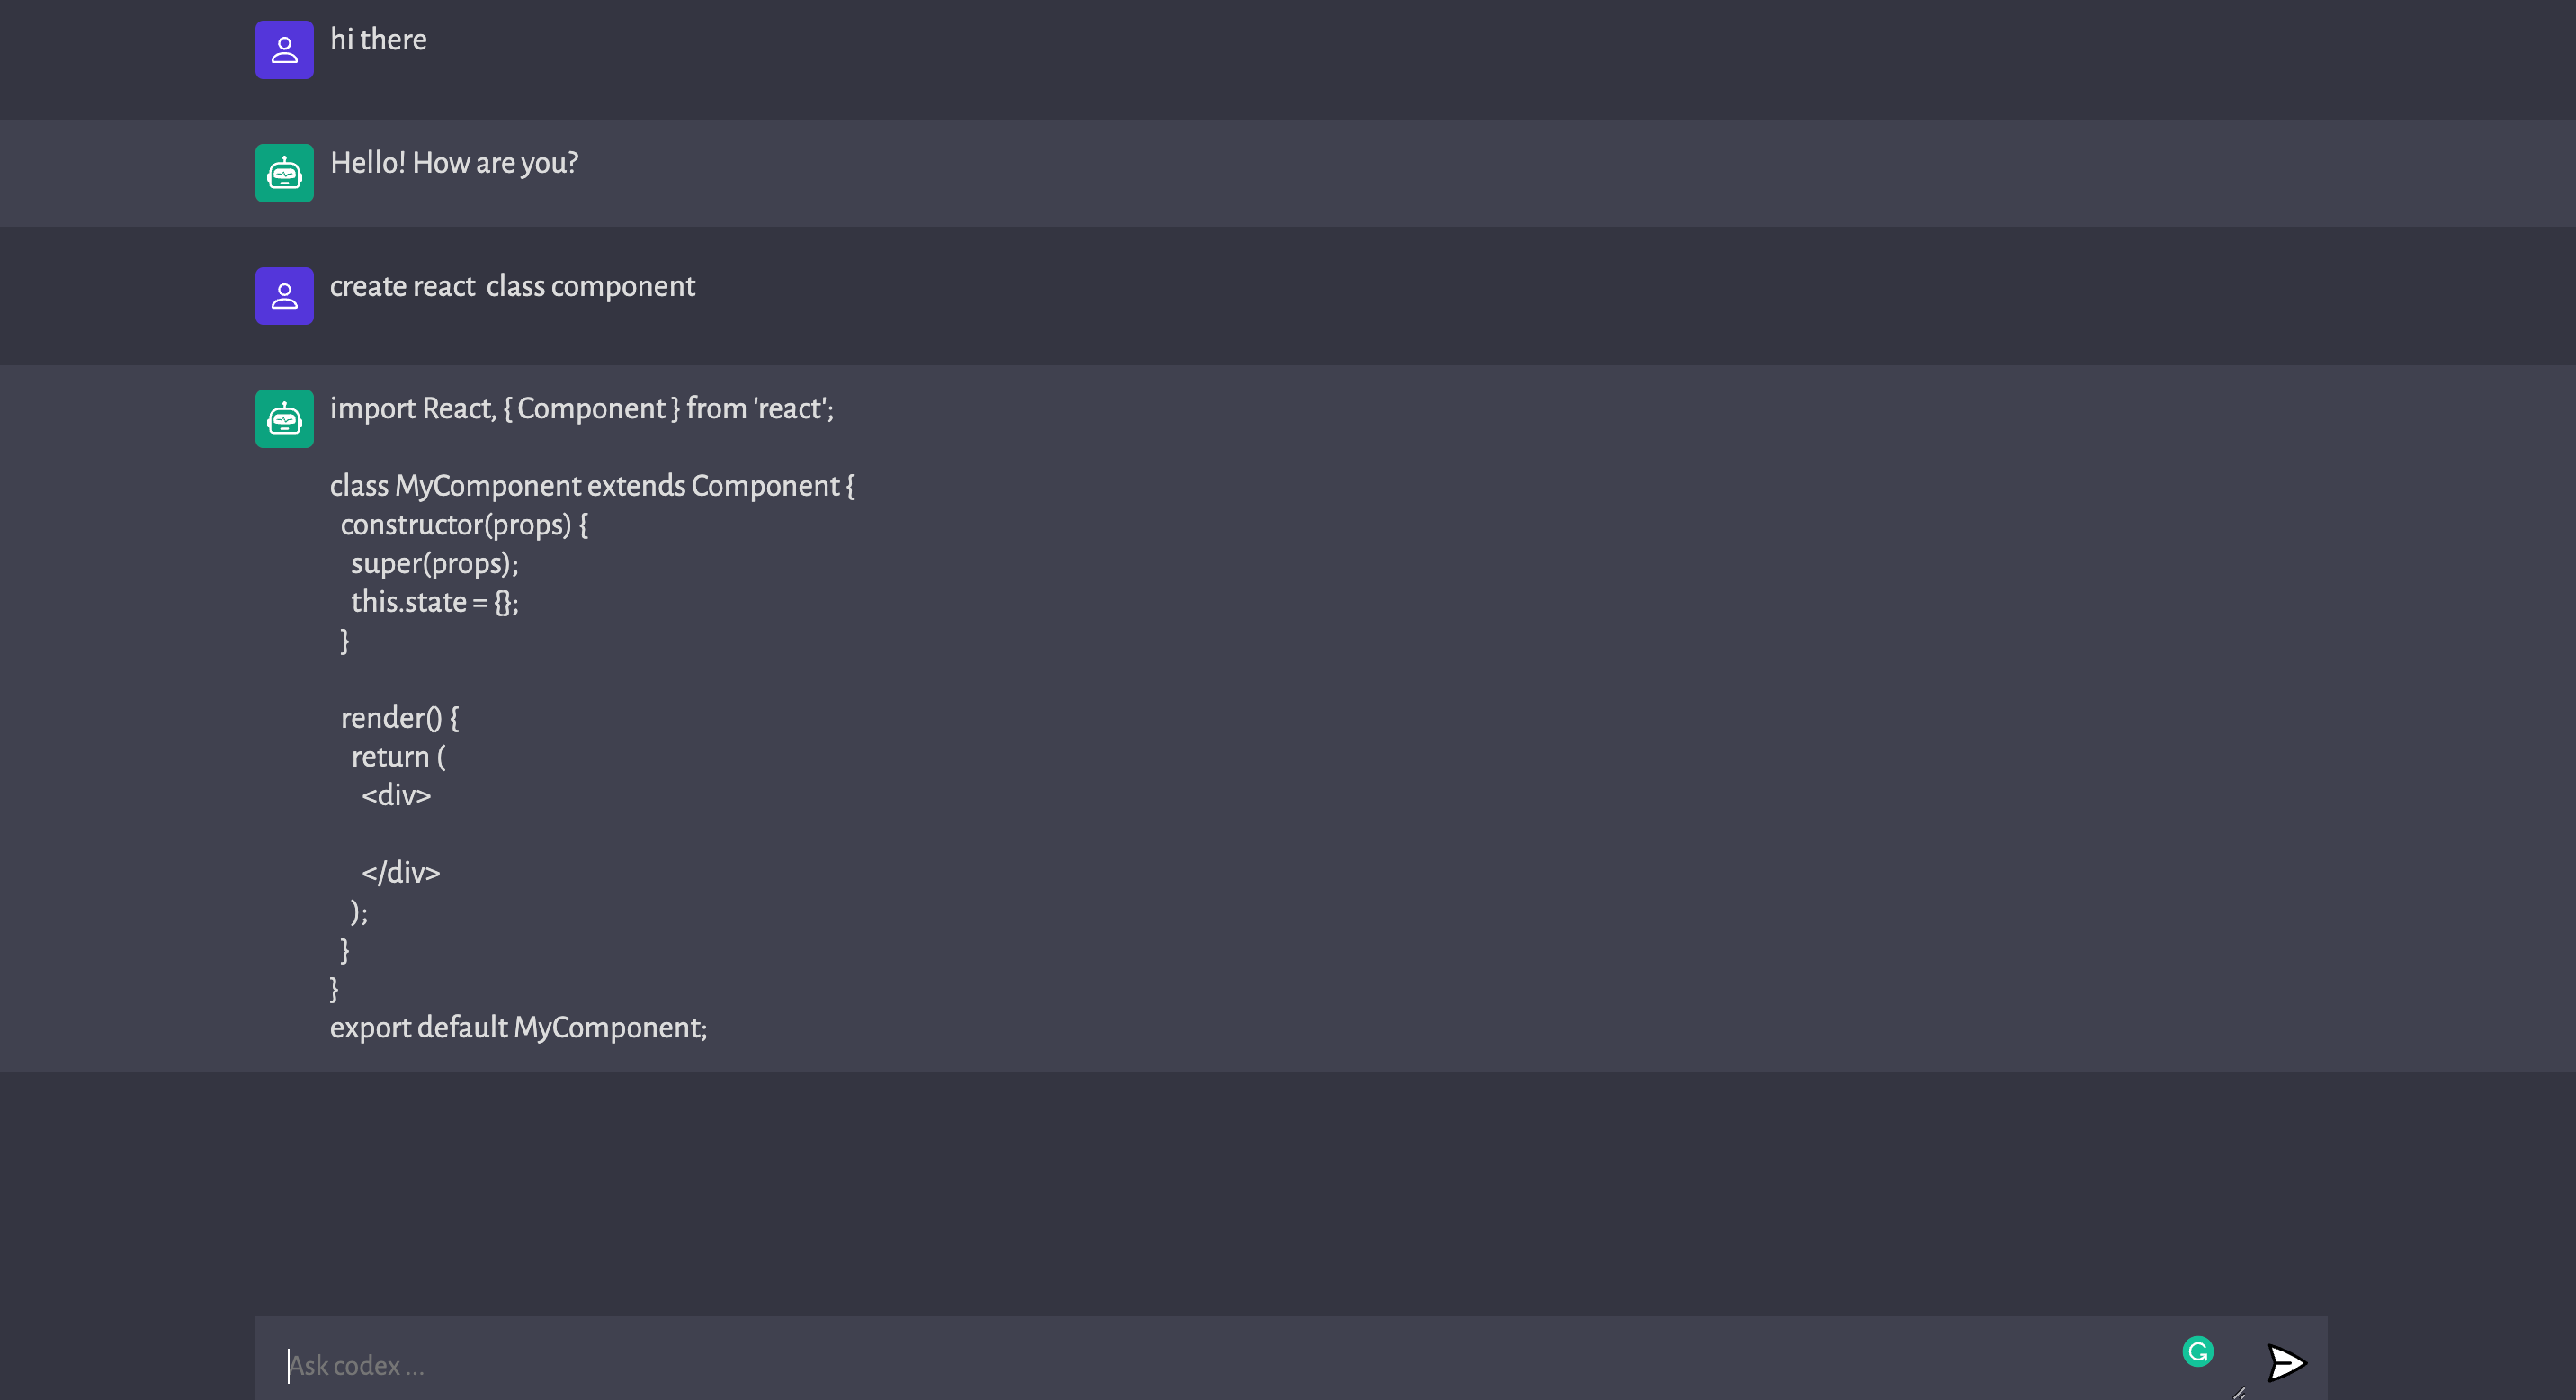Open the Grammarly icon in the input box
The image size is (2576, 1400).
[x=2197, y=1352]
